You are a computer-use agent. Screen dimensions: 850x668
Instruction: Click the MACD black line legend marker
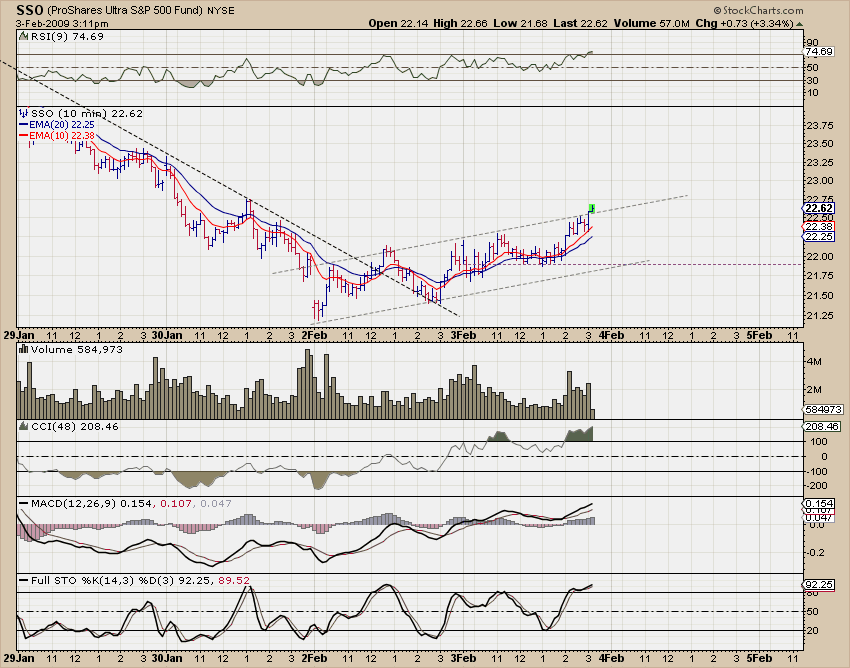tap(23, 503)
